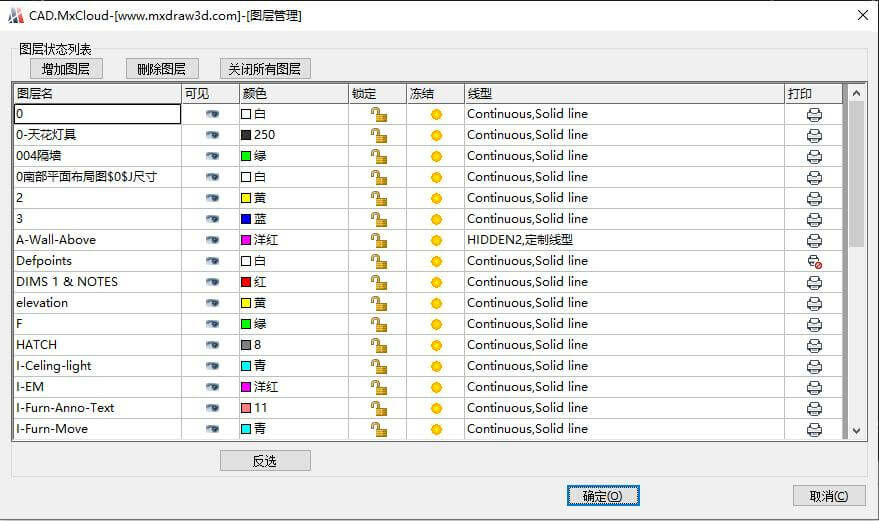Screen dimensions: 879x521
Task: Click the 增加图层 button
Action: coord(66,69)
